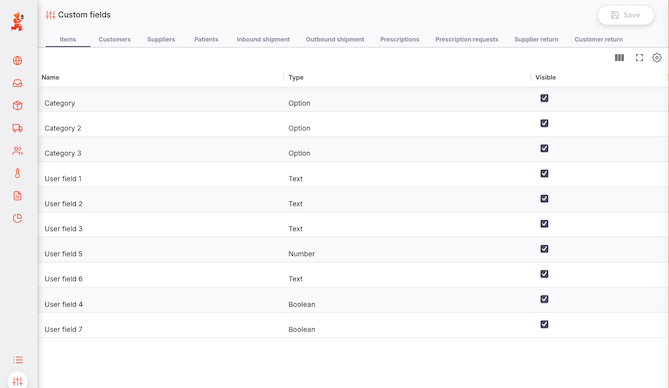Viewport: 669px width, 388px height.
Task: Click the sliders icon beside Custom fields title
Action: (x=50, y=15)
